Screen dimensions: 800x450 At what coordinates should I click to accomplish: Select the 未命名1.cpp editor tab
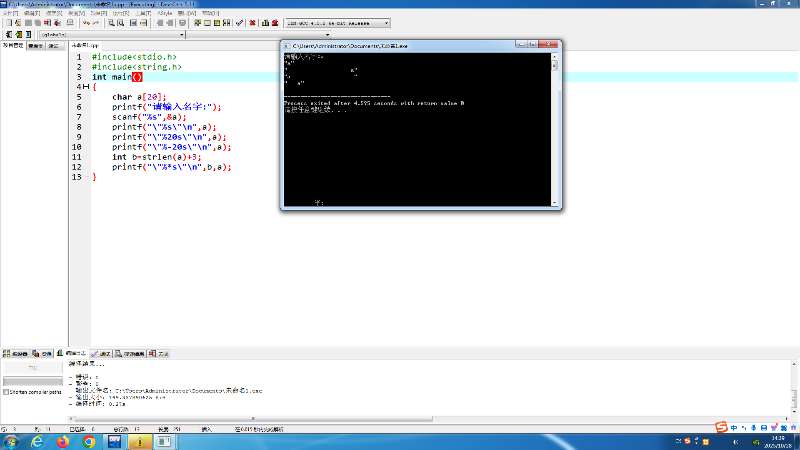85,45
